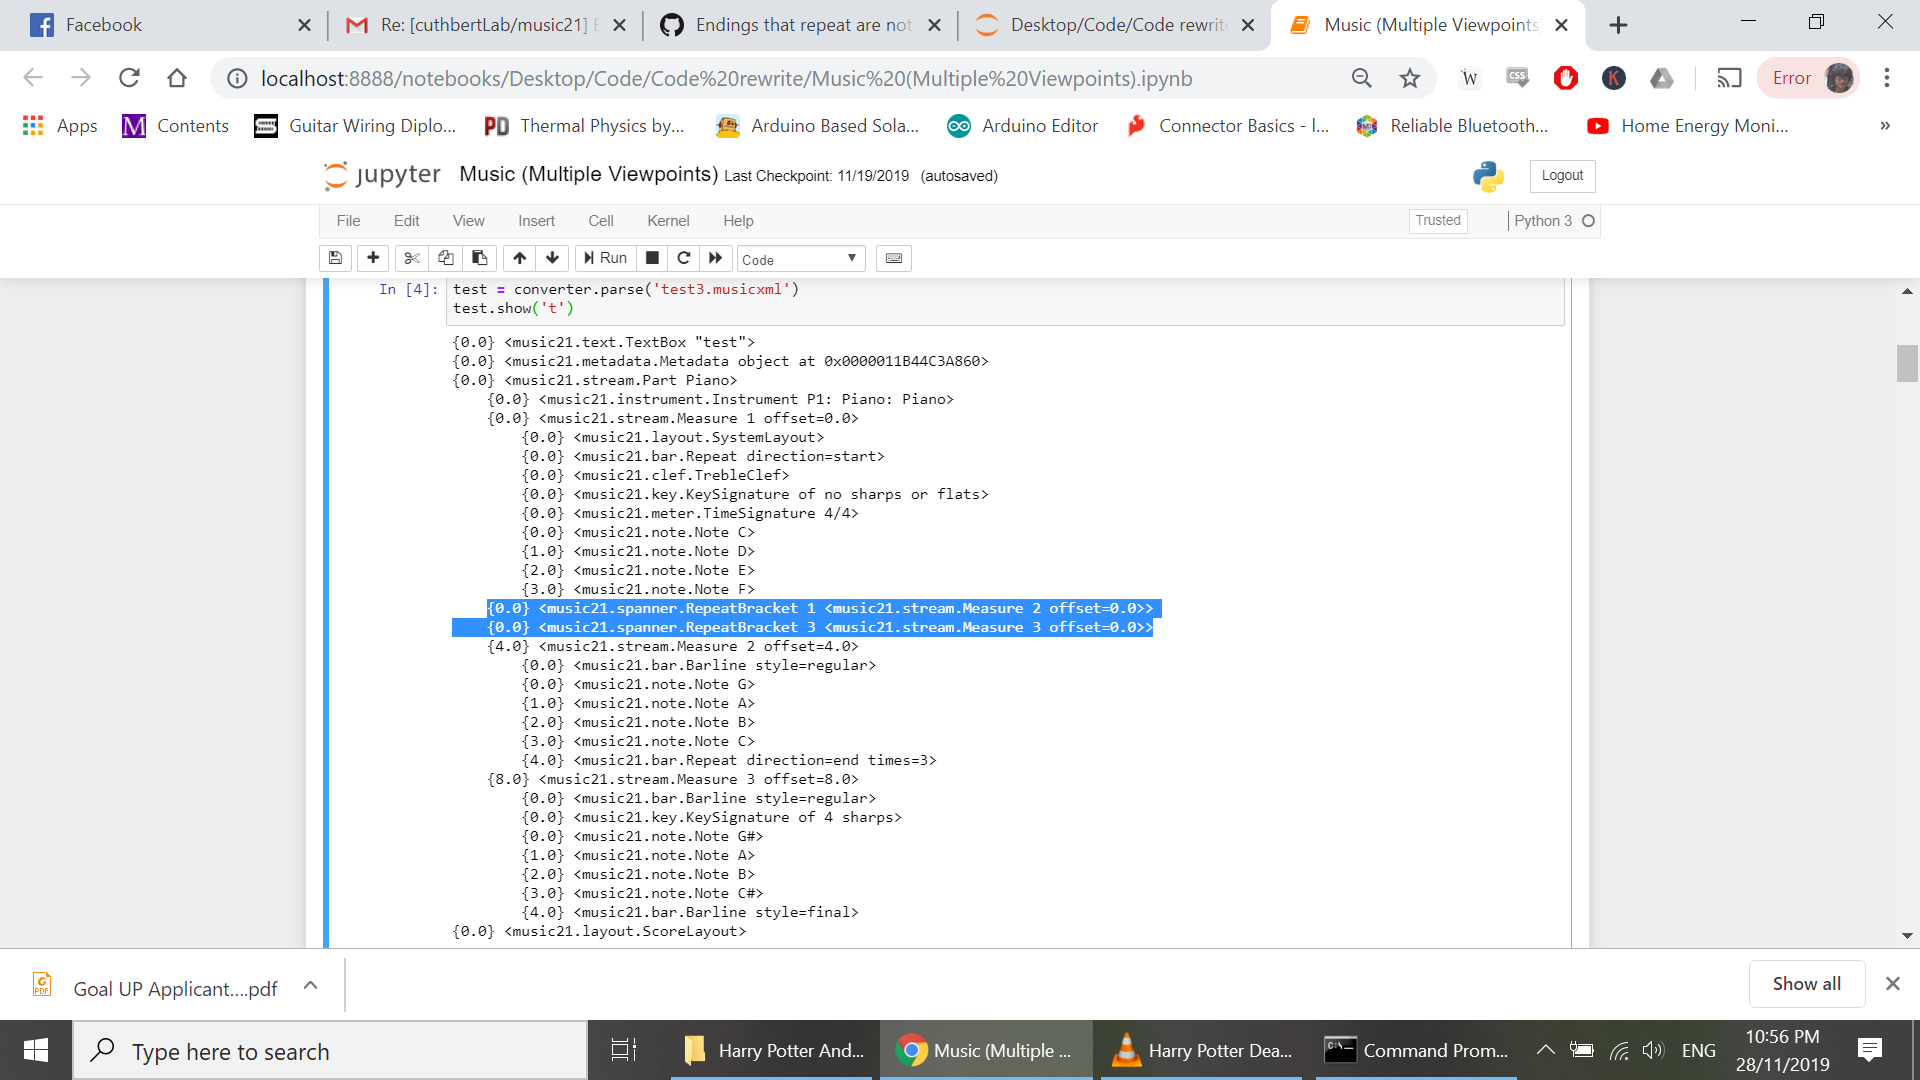Insert a new cell below
The image size is (1920, 1080).
tap(372, 258)
